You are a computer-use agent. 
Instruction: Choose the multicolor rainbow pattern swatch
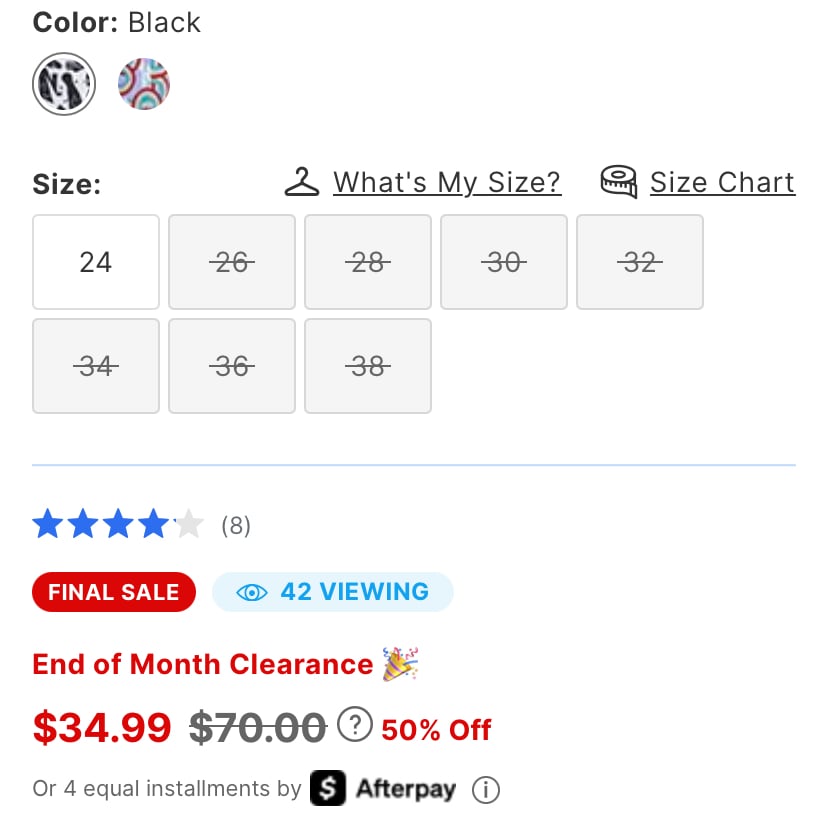pos(144,84)
